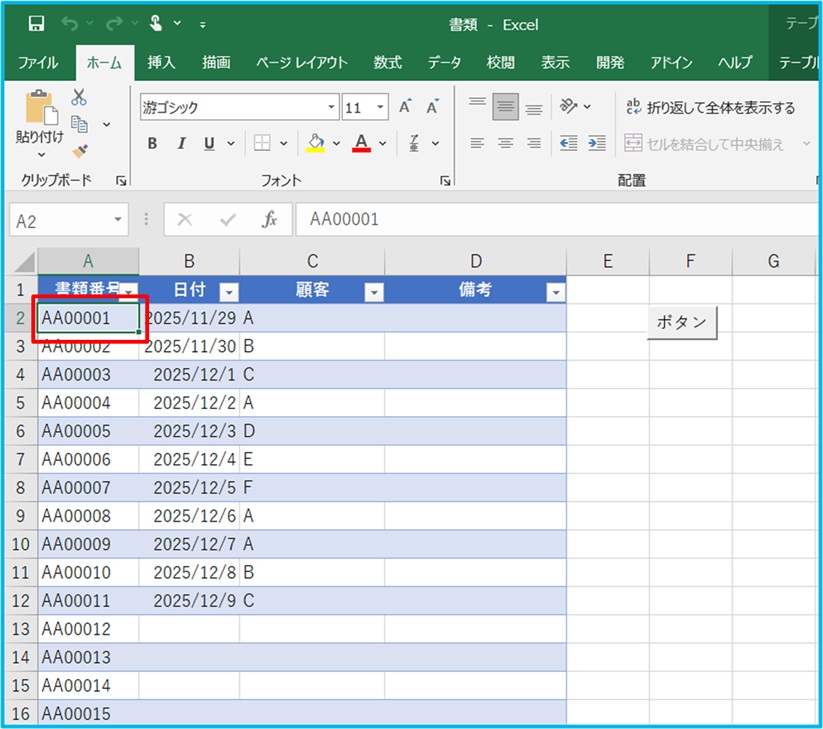
Task: Click the Increase Indent icon
Action: pyautogui.click(x=597, y=143)
